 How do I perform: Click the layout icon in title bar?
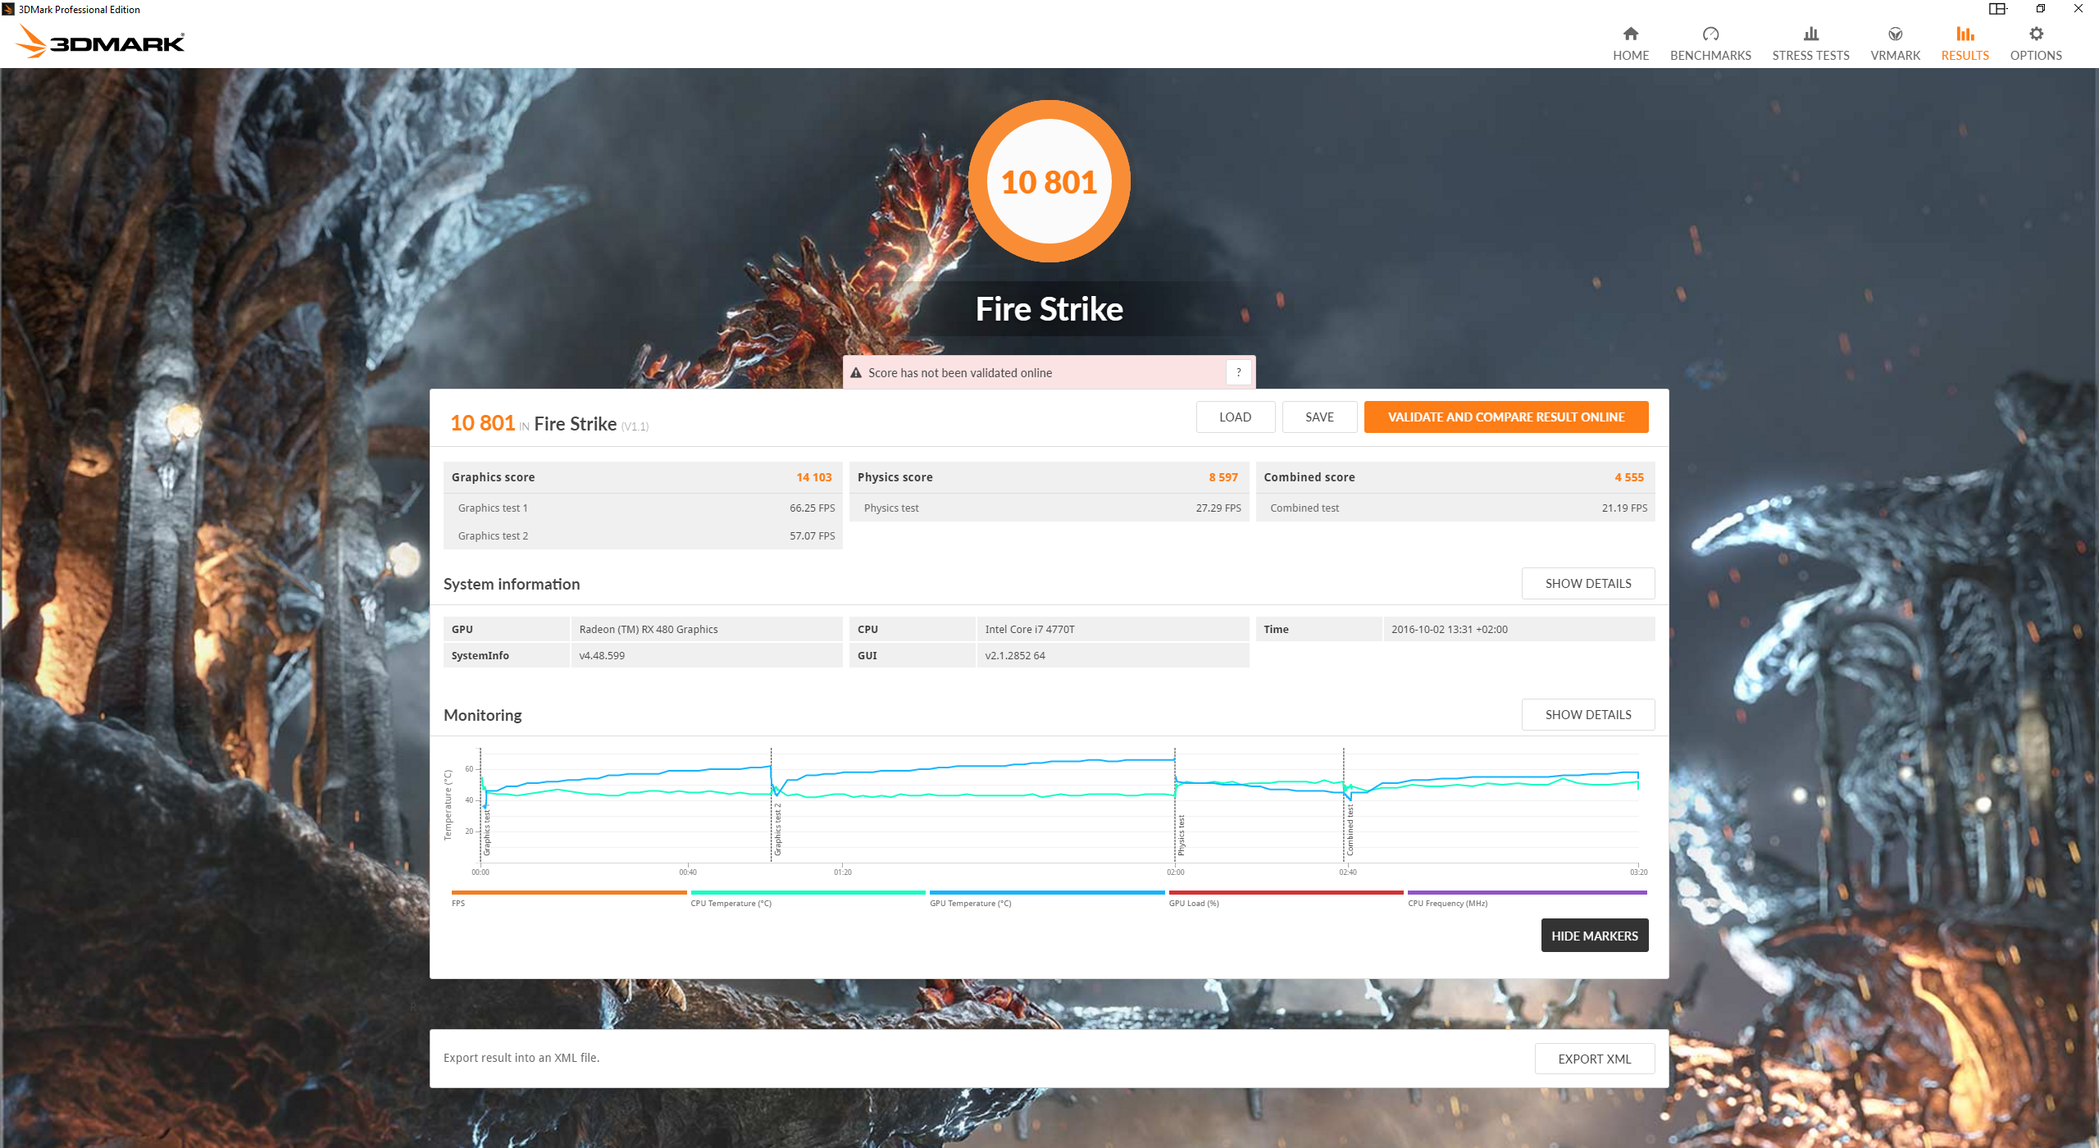pyautogui.click(x=1997, y=9)
